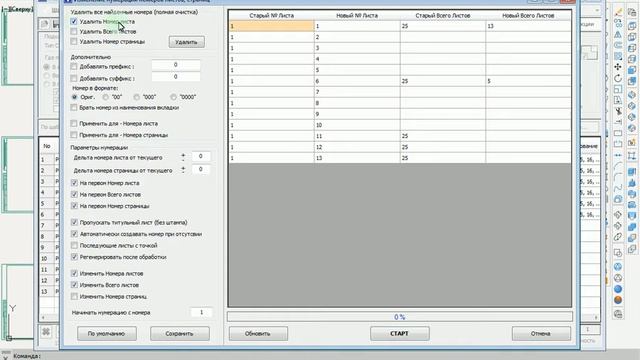This screenshot has height=360, width=640.
Task: Select the "0000" number format
Action: tap(173, 97)
